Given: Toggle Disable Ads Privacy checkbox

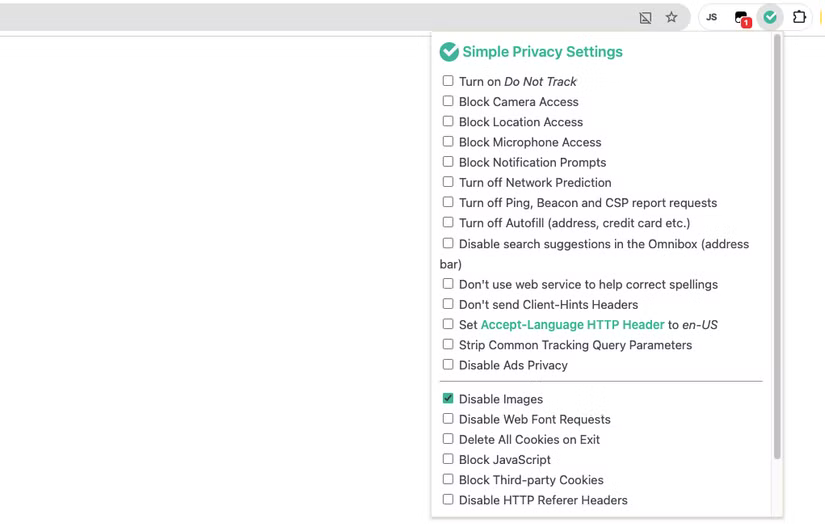Looking at the screenshot, I should point(448,365).
